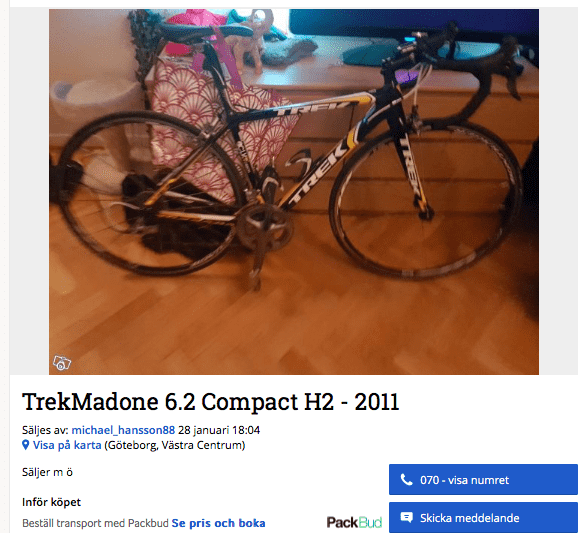The image size is (584, 533).
Task: Click the map pin location icon
Action: [26, 445]
